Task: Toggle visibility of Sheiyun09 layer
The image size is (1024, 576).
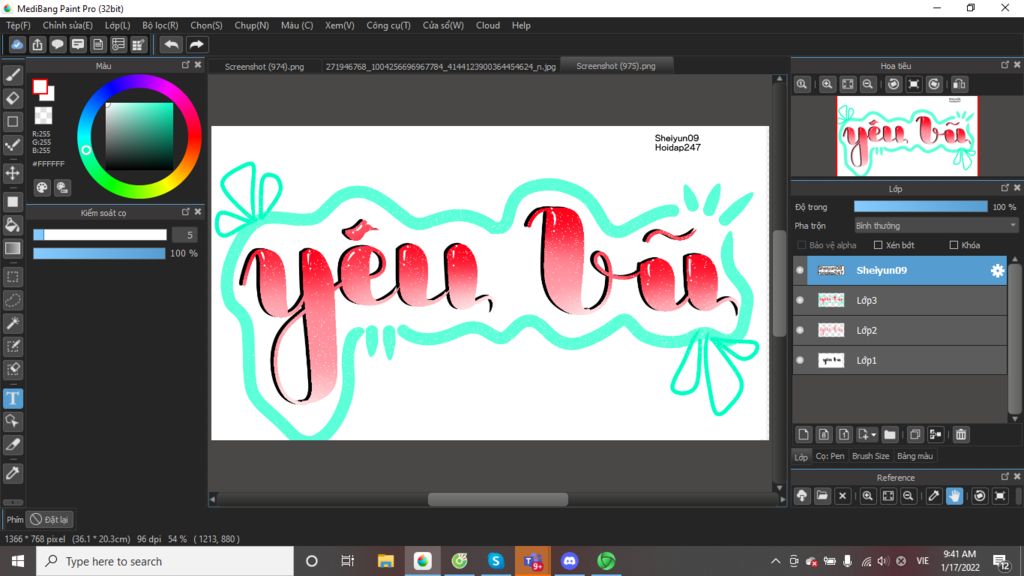Action: pos(800,270)
